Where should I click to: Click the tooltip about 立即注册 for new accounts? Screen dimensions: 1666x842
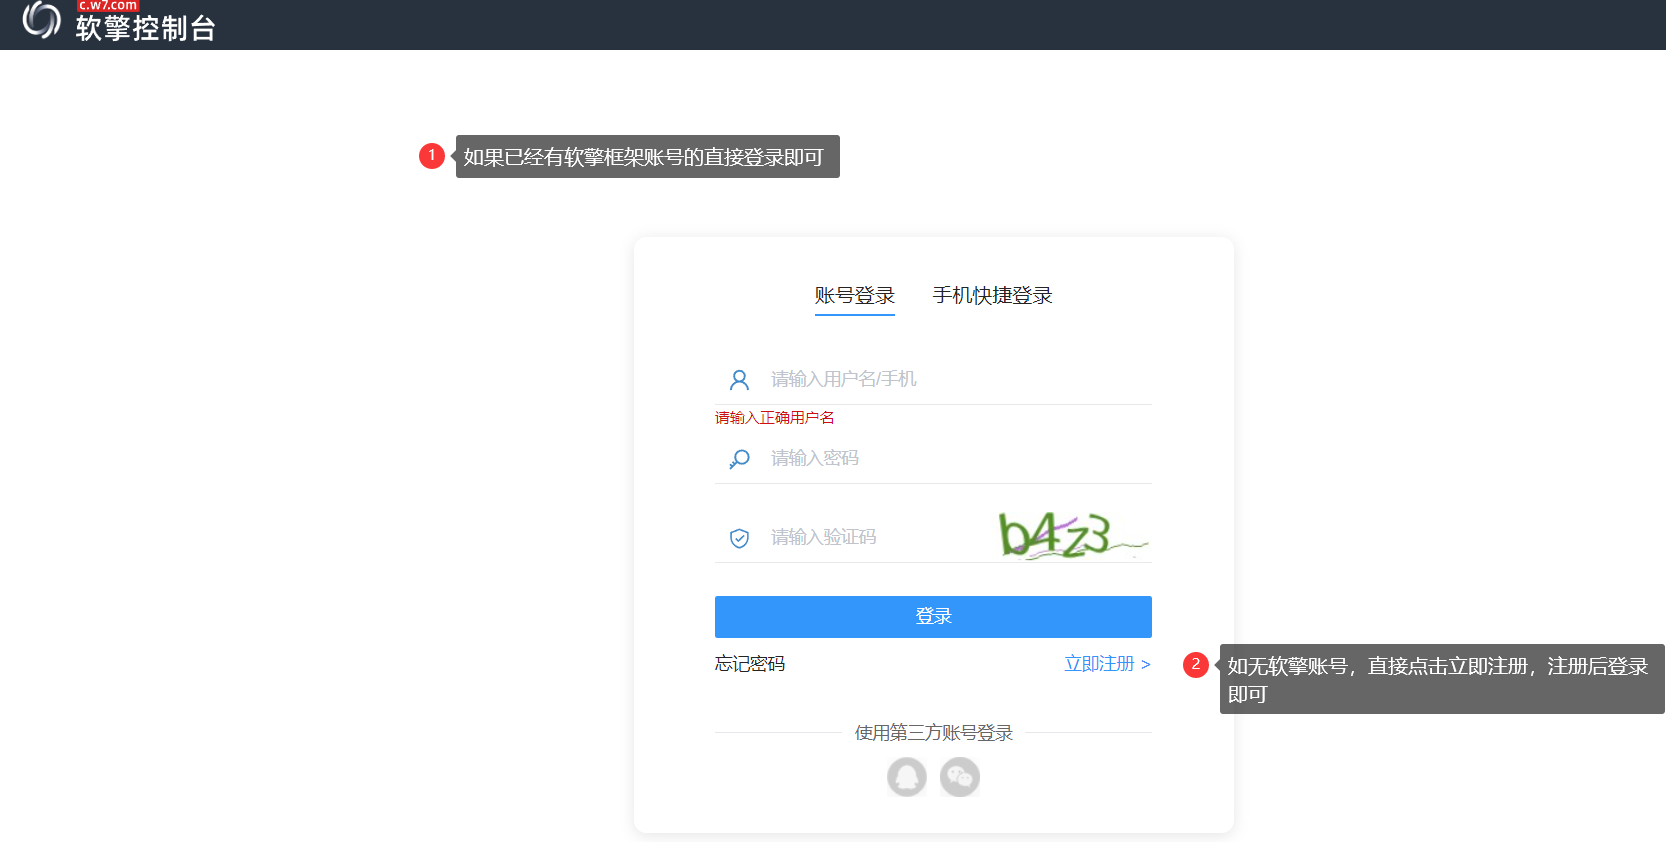pos(1441,679)
